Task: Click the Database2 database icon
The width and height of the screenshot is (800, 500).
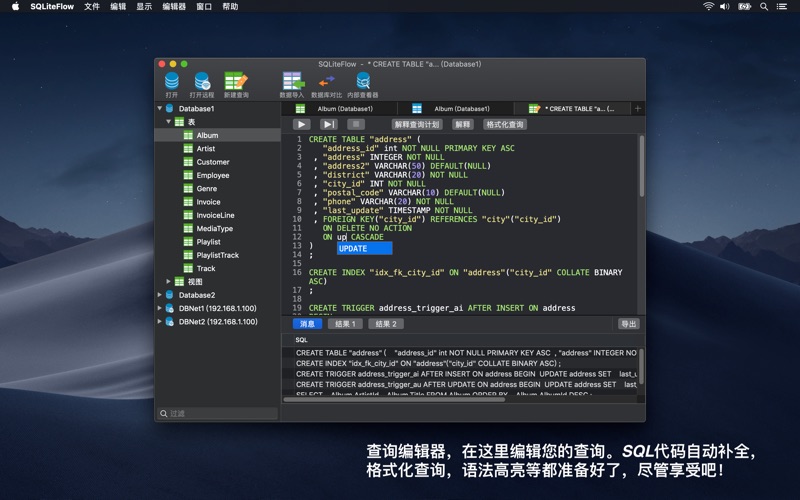Action: [x=169, y=294]
